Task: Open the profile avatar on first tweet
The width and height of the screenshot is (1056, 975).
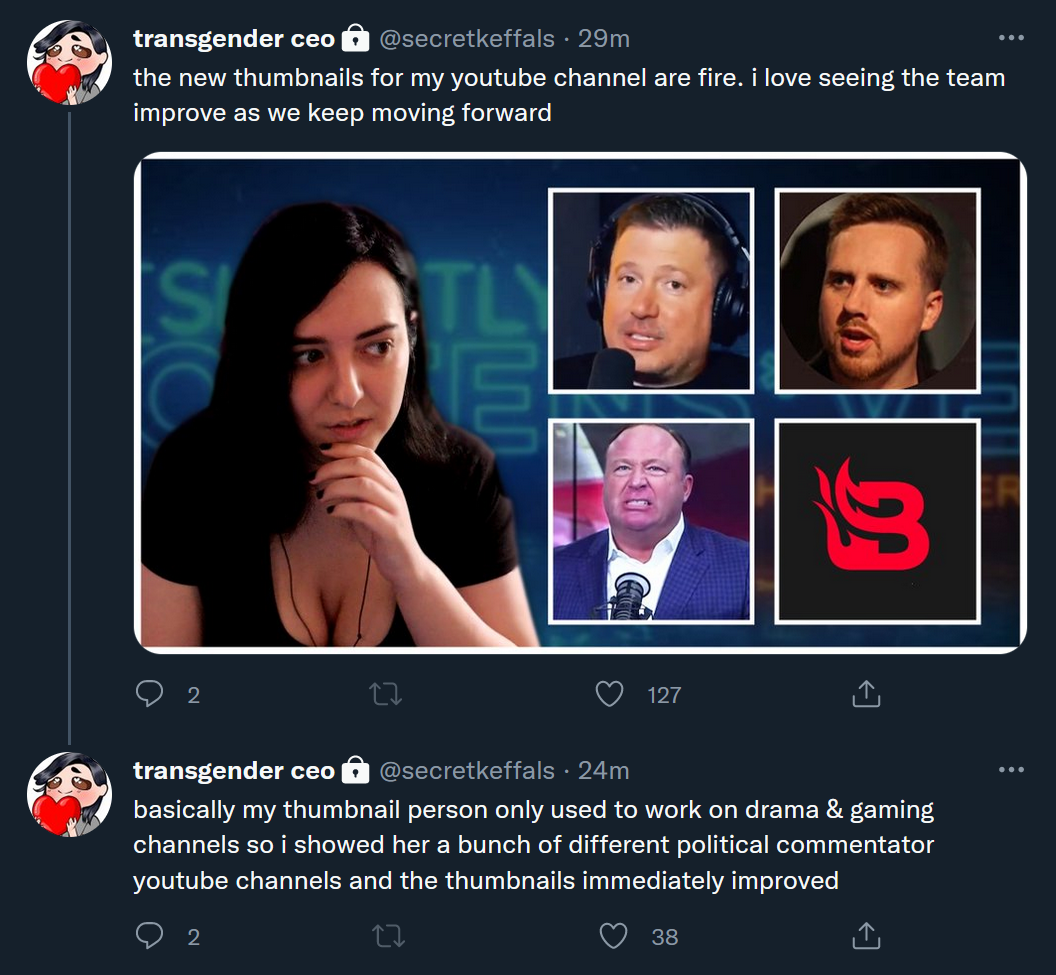Action: pyautogui.click(x=69, y=63)
